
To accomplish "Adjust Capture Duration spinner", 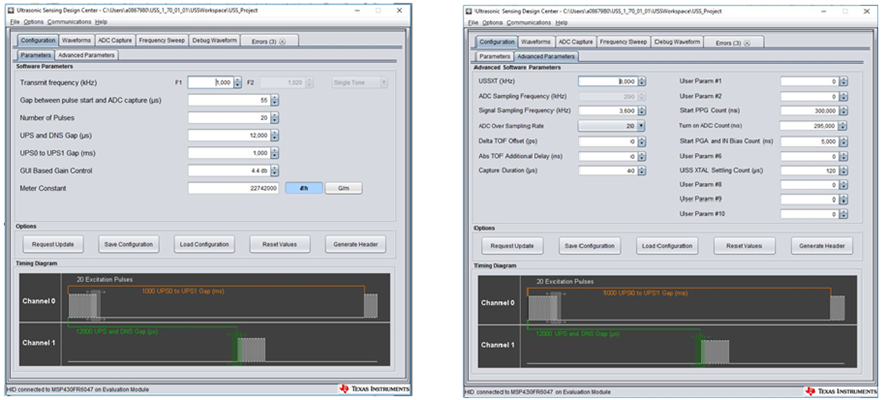I will 642,171.
